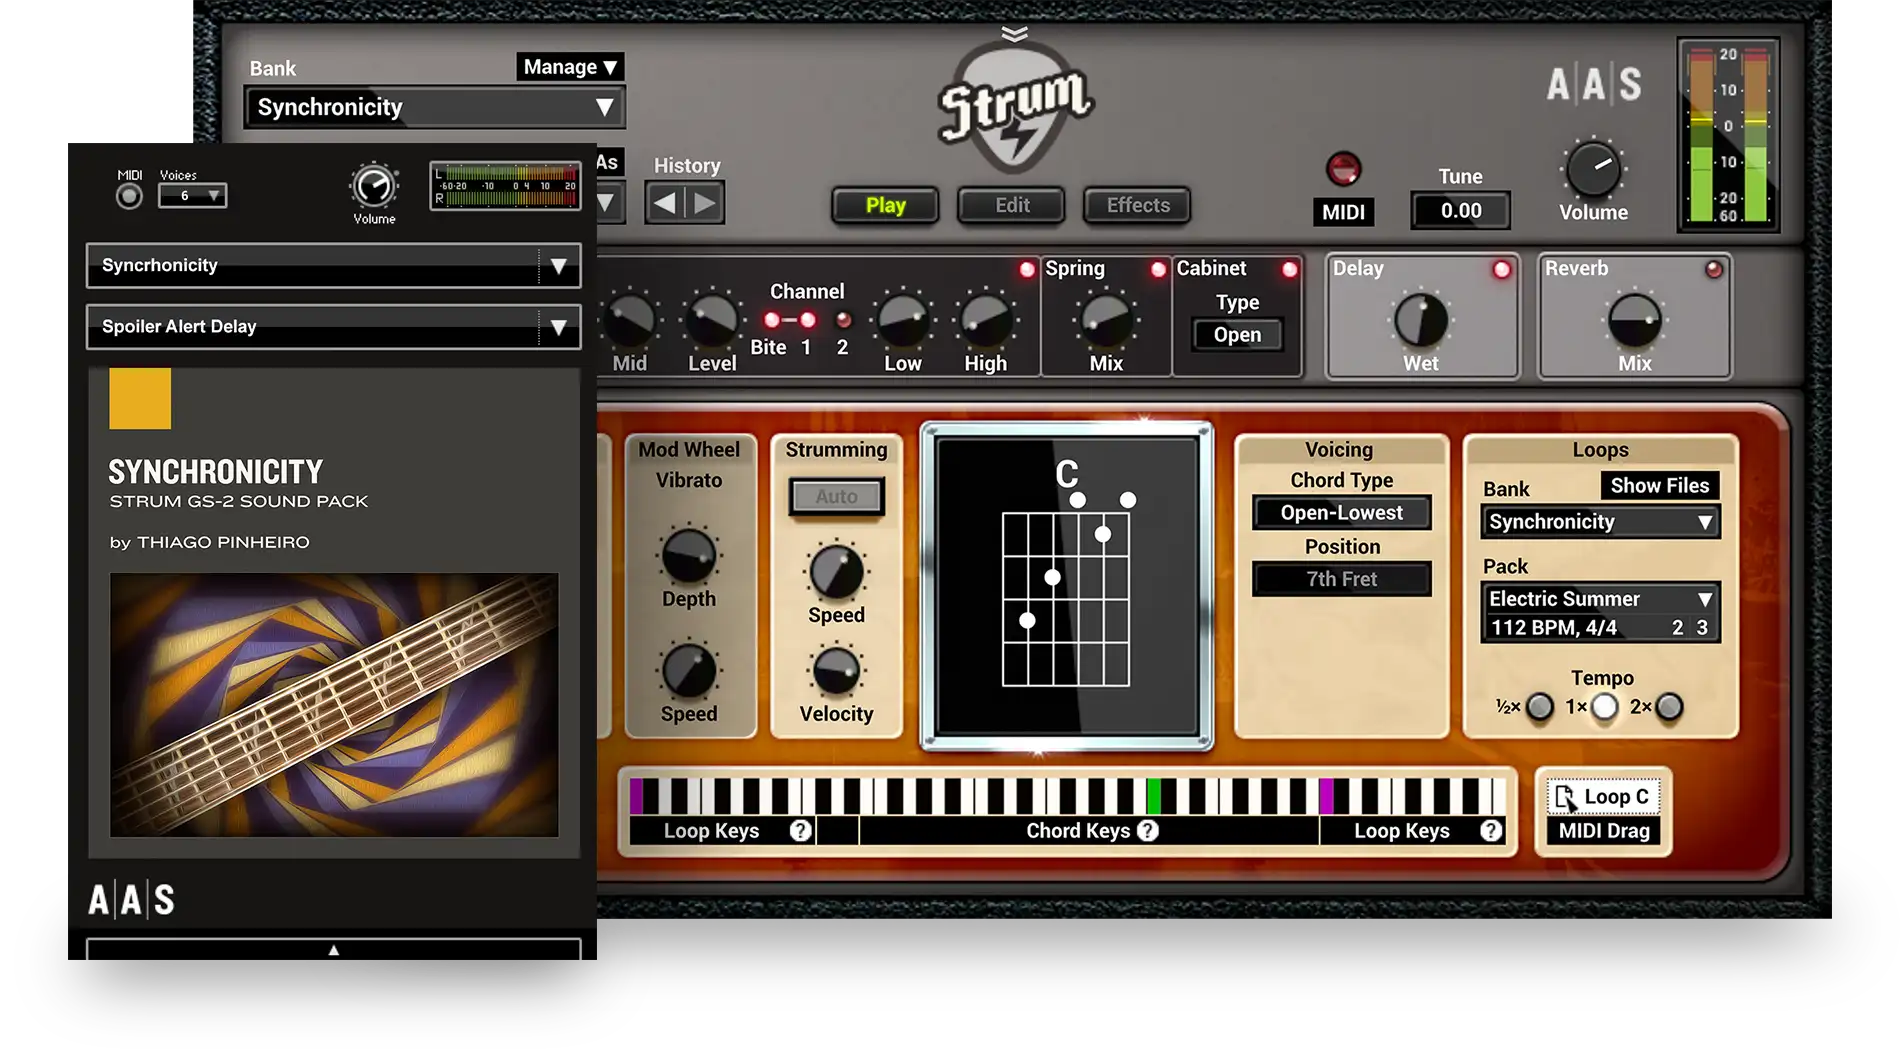Collapse the interface via the top chevron icon
This screenshot has width=1900, height=1049.
(1013, 31)
